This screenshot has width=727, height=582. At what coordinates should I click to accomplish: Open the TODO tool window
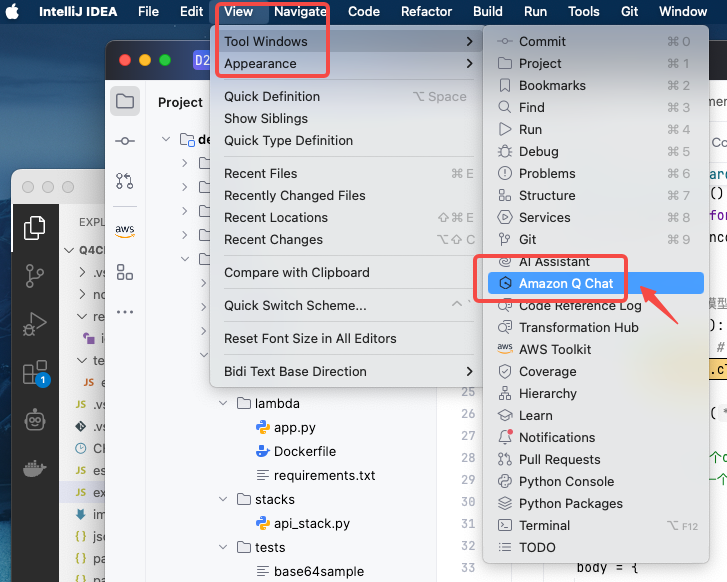coord(596,548)
